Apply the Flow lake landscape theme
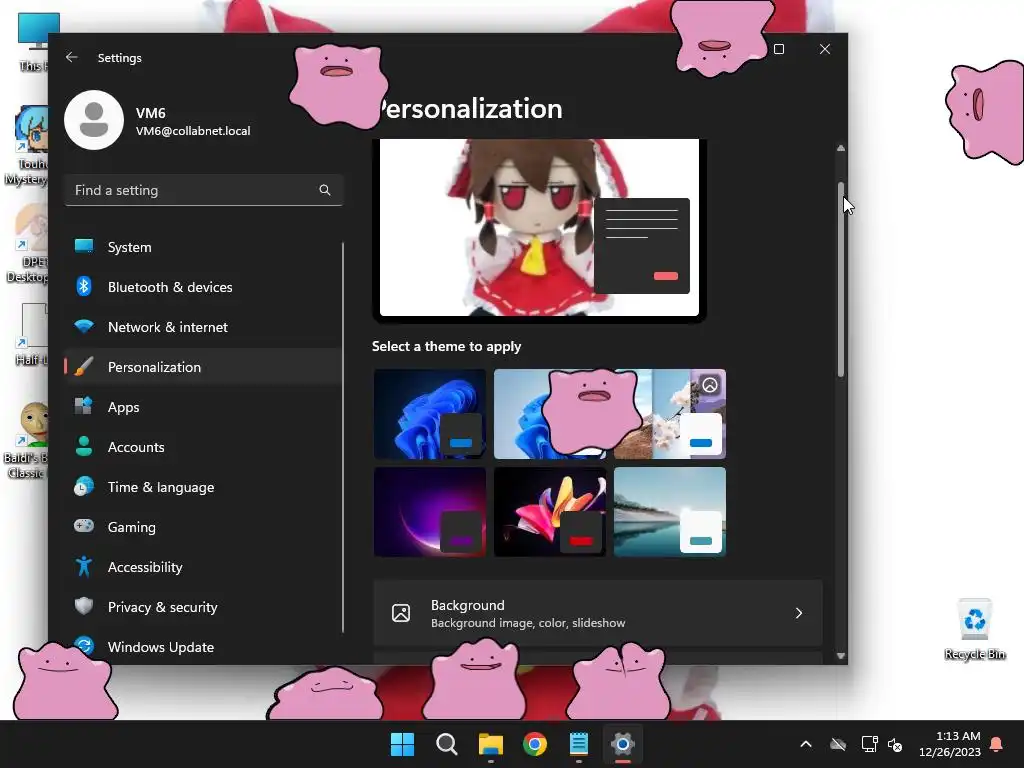 (670, 512)
